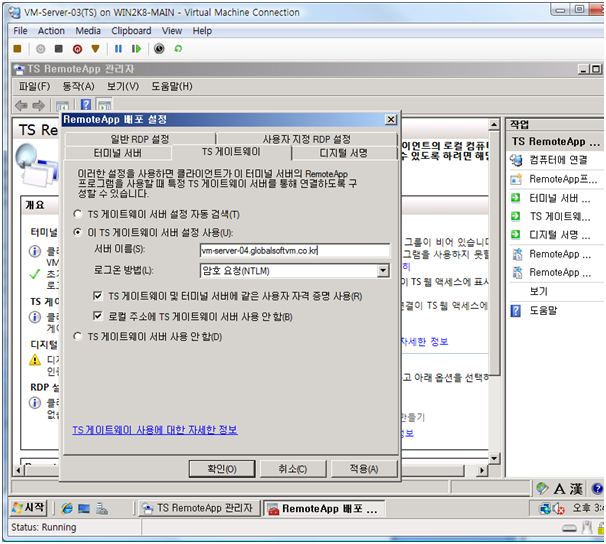This screenshot has width=606, height=544.
Task: Click TS RemoteApp 관리자 taskbar button
Action: pyautogui.click(x=197, y=508)
